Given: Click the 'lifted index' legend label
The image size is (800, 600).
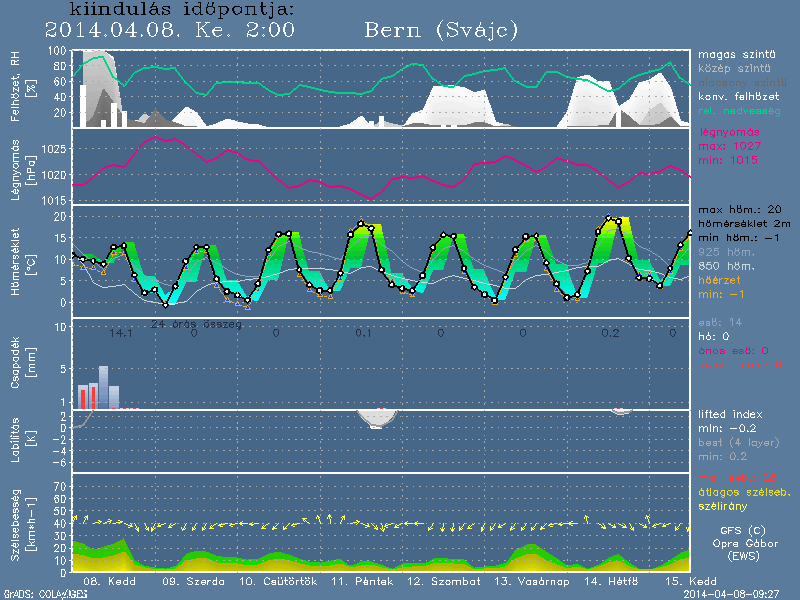Looking at the screenshot, I should 731,414.
